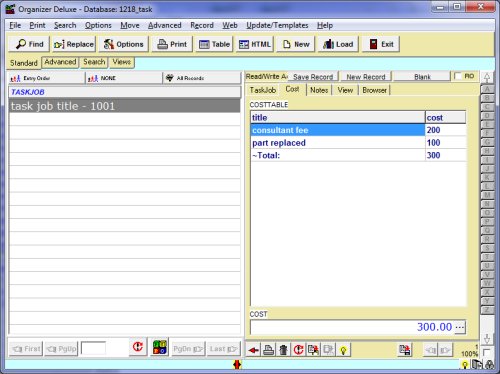Click the status bar binoculars icon
Viewport: 500px width, 374px height.
tap(489, 365)
